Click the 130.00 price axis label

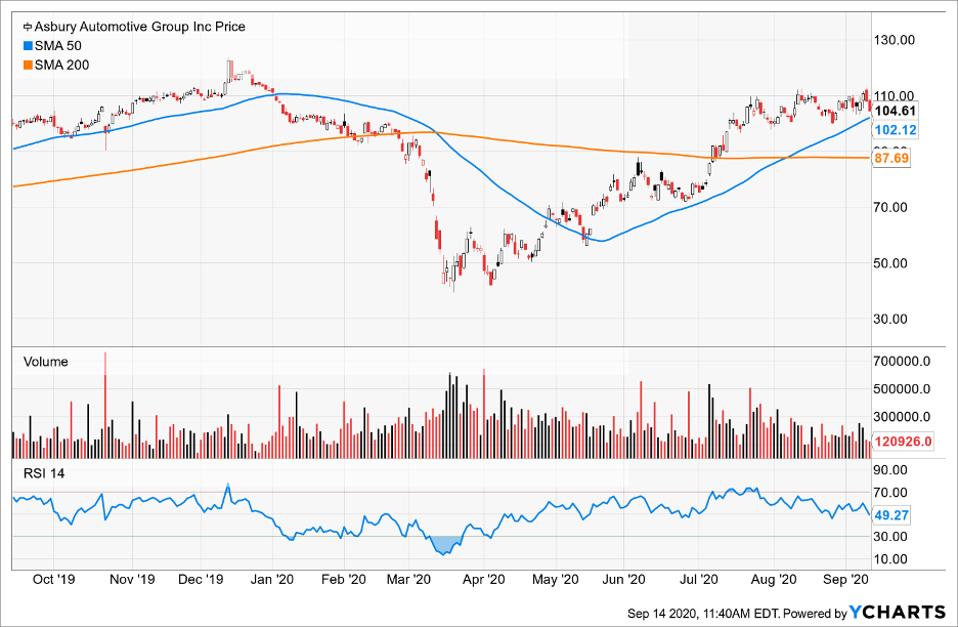click(896, 40)
